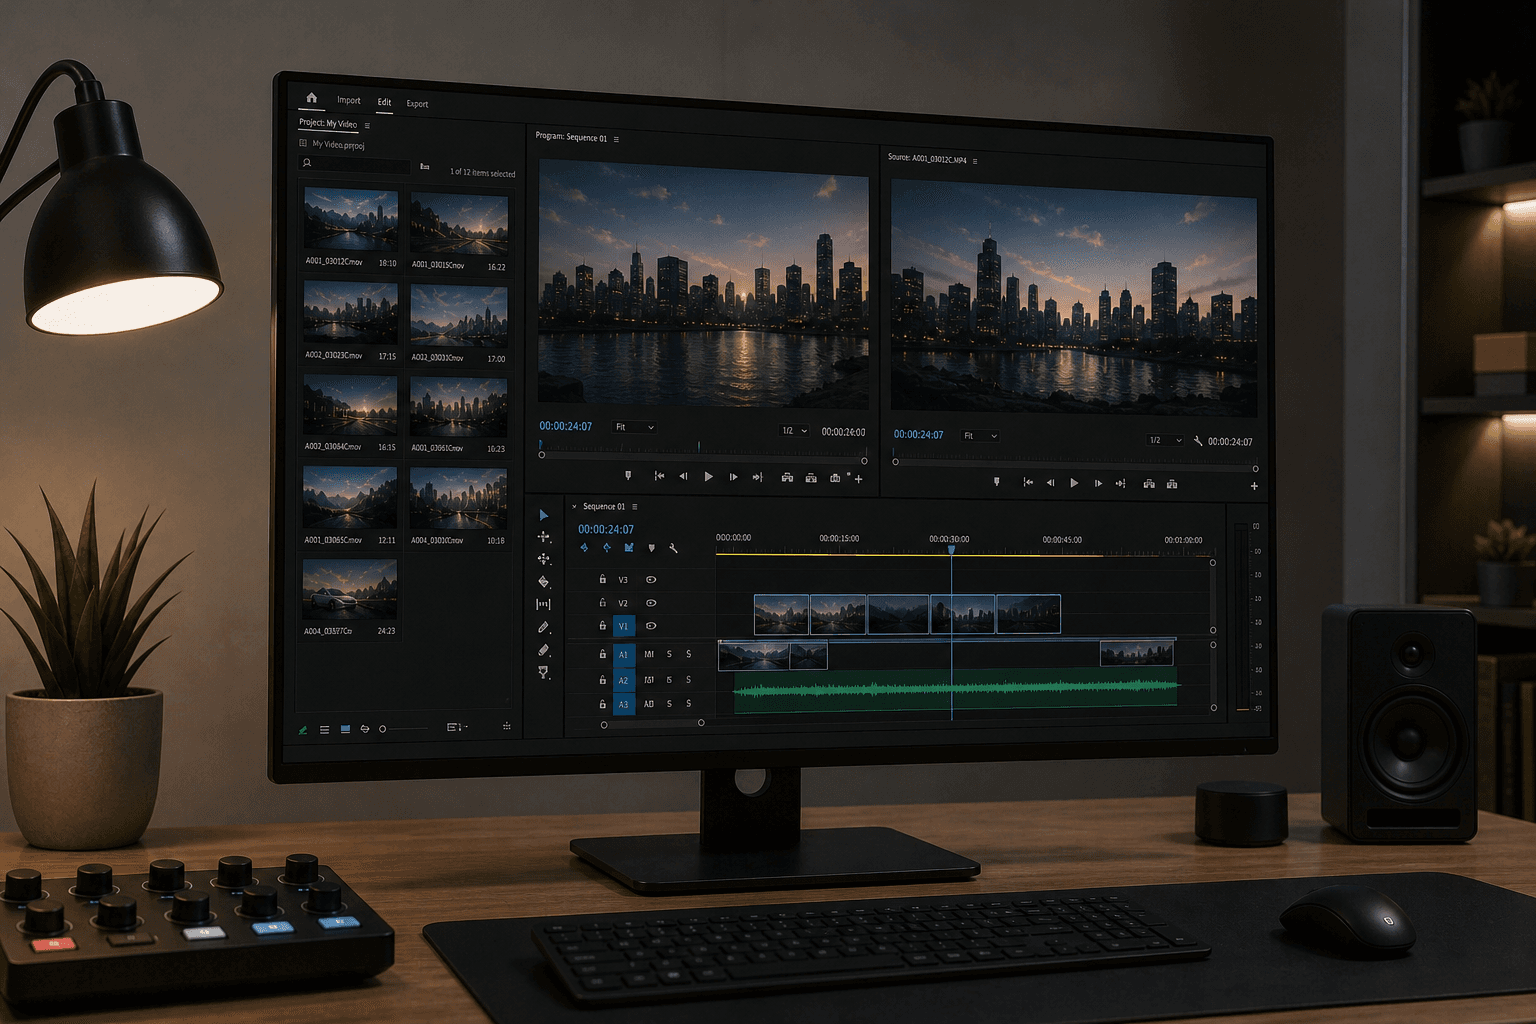Select the Sequence 01 timeline tab
The image size is (1536, 1024).
604,506
